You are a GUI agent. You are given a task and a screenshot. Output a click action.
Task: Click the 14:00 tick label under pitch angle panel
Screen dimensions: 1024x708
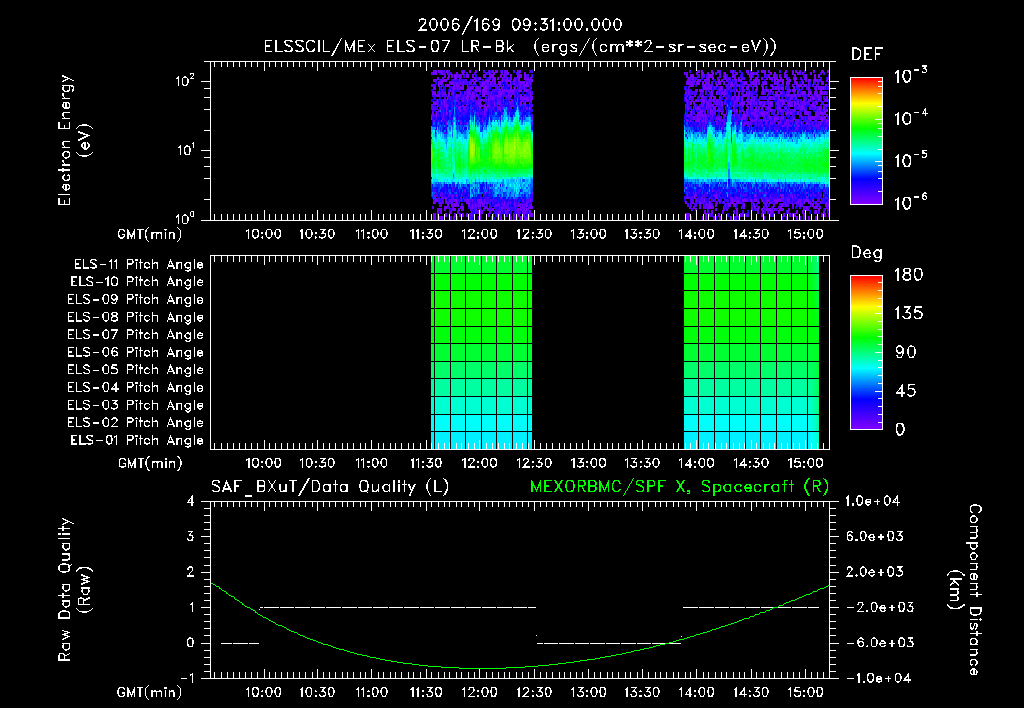(696, 464)
